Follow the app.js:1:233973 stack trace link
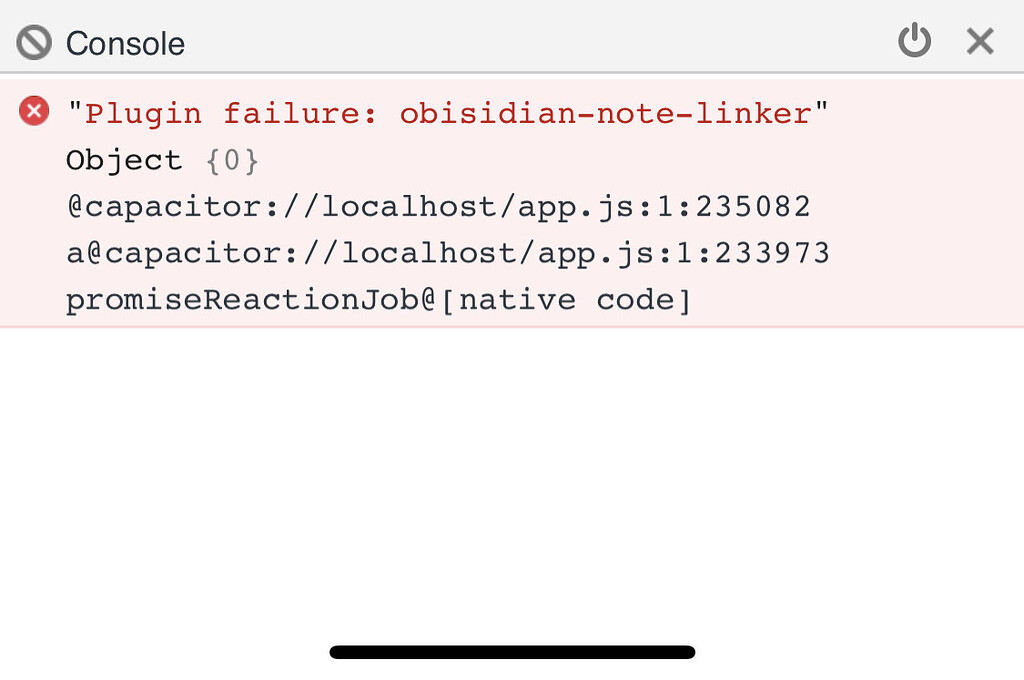 pyautogui.click(x=448, y=253)
